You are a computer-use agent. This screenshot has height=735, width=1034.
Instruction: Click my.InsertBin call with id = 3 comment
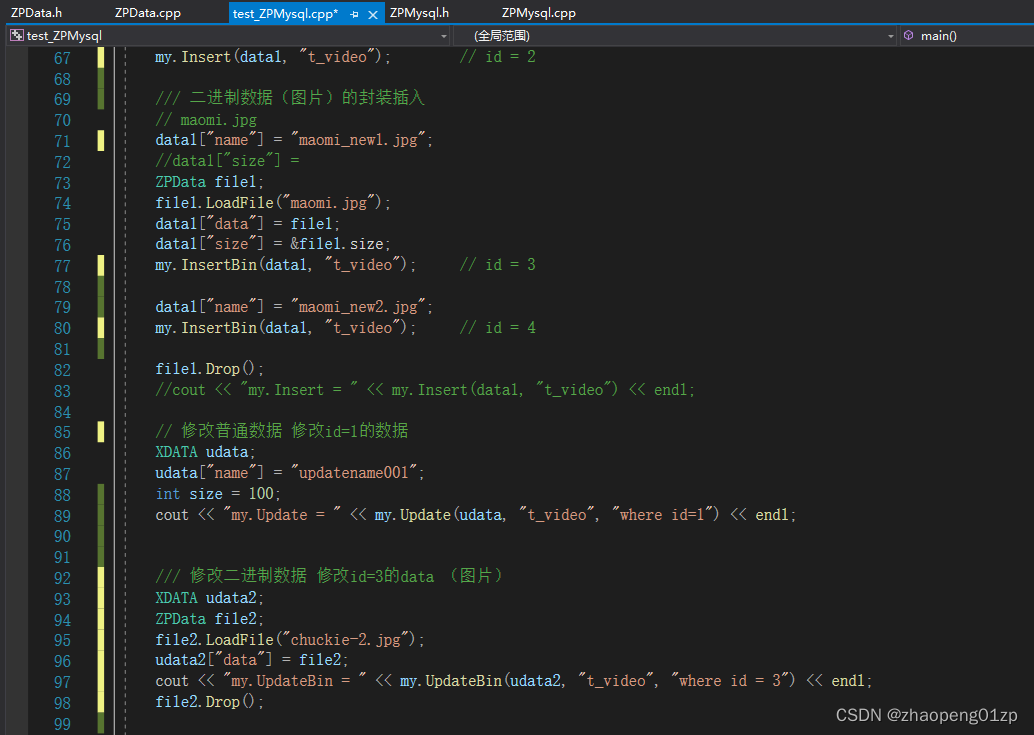[286, 265]
